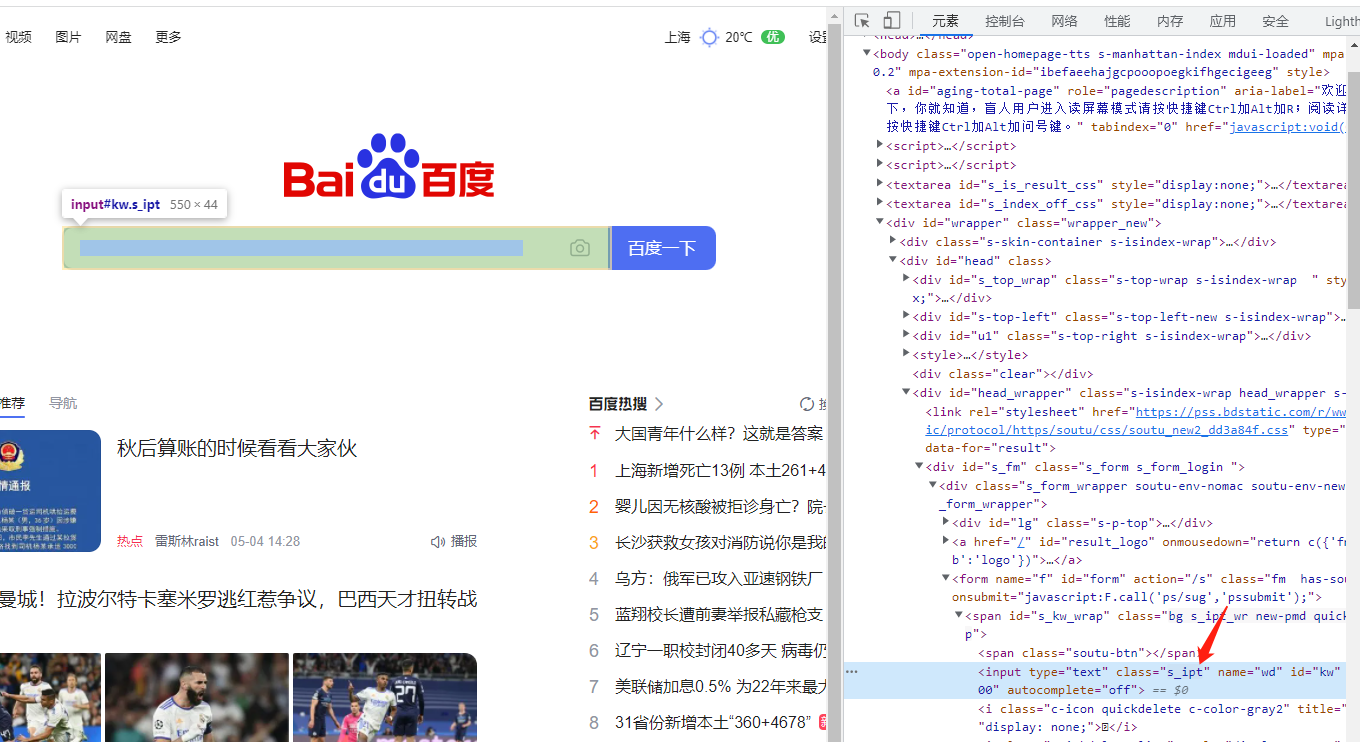This screenshot has width=1360, height=742.
Task: Open hot search 辽宁一职校封闭40多天
Action: 720,650
